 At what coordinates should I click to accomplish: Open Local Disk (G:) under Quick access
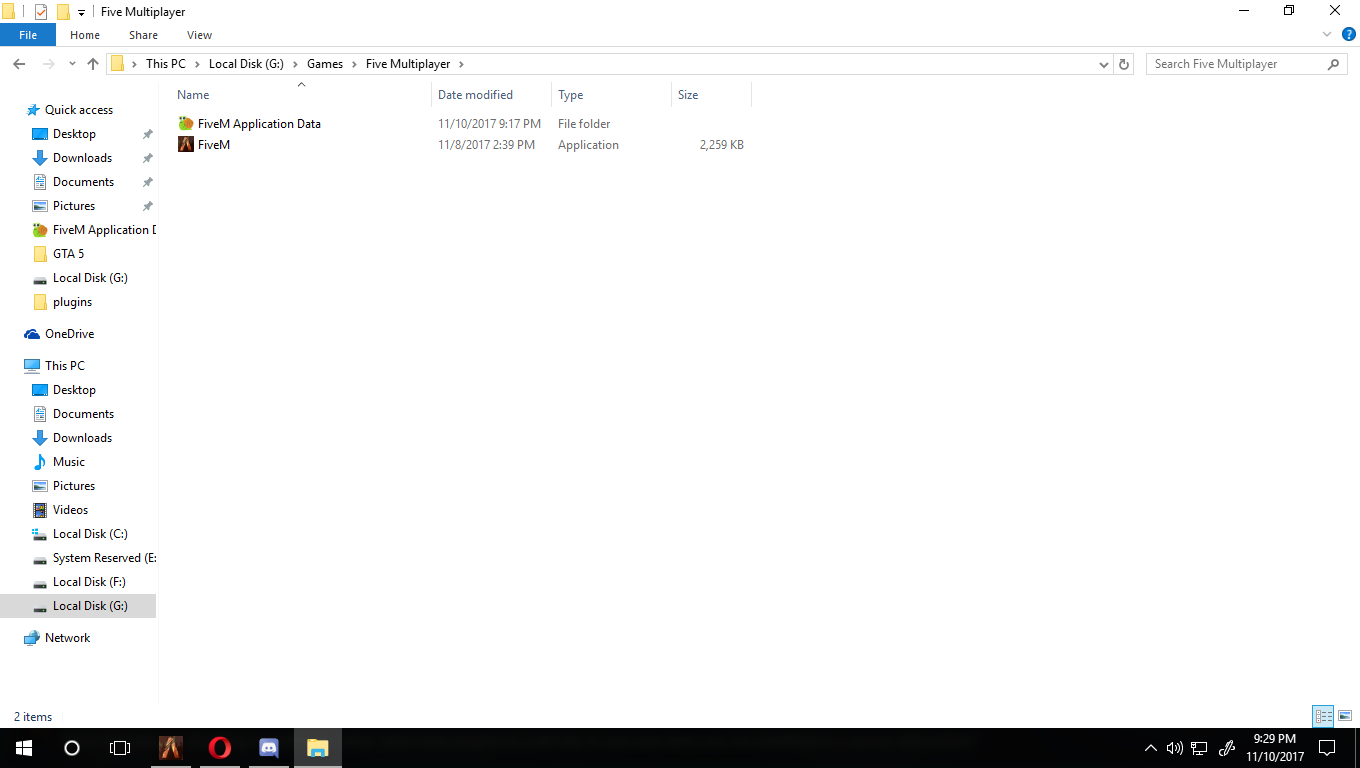click(x=90, y=278)
